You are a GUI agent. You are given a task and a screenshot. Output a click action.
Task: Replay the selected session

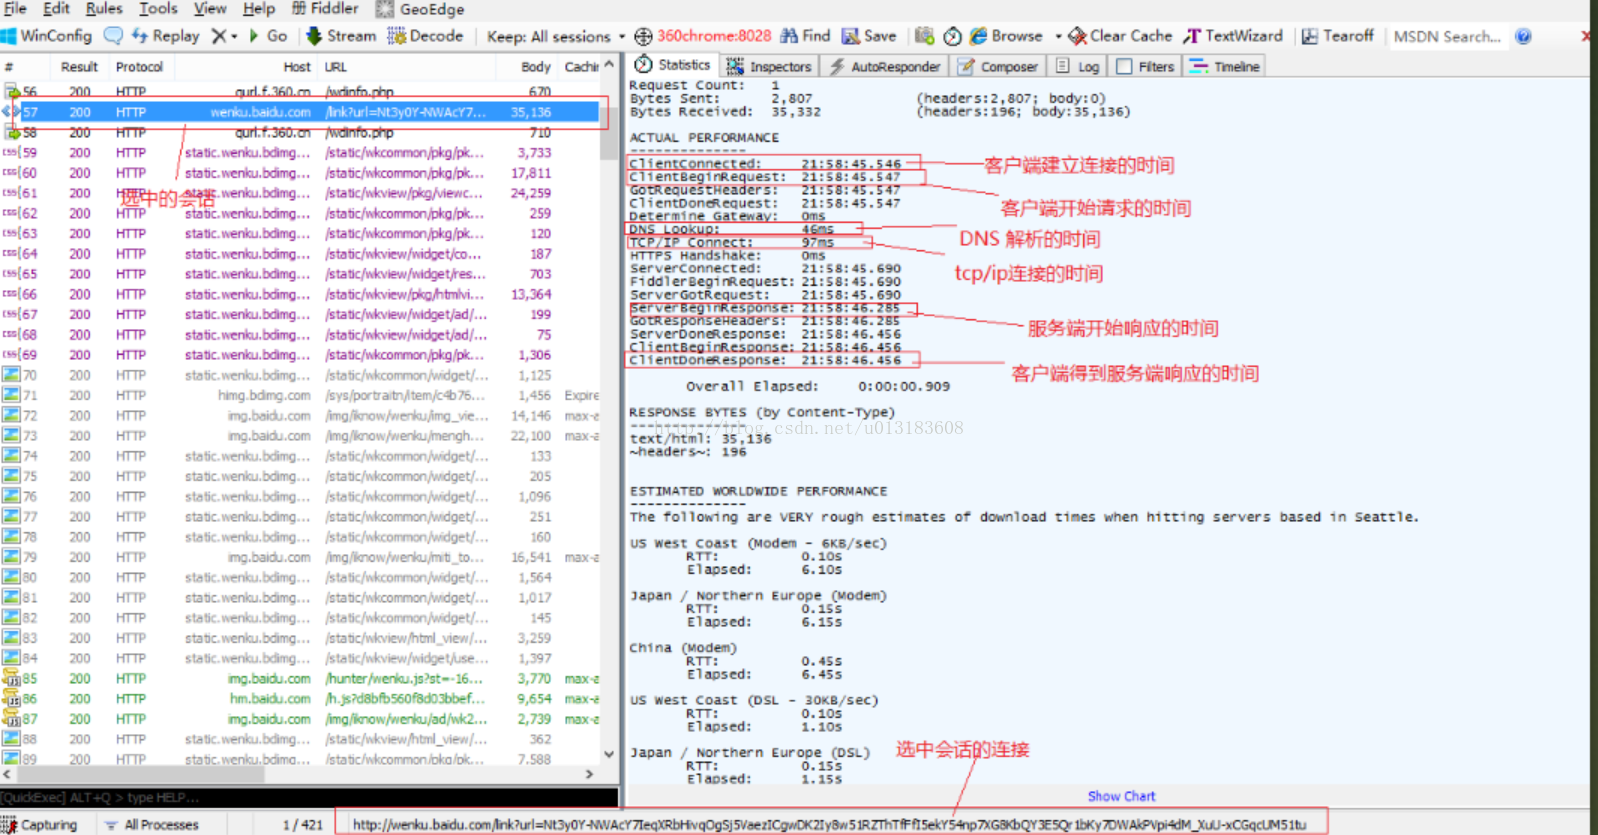(x=166, y=36)
